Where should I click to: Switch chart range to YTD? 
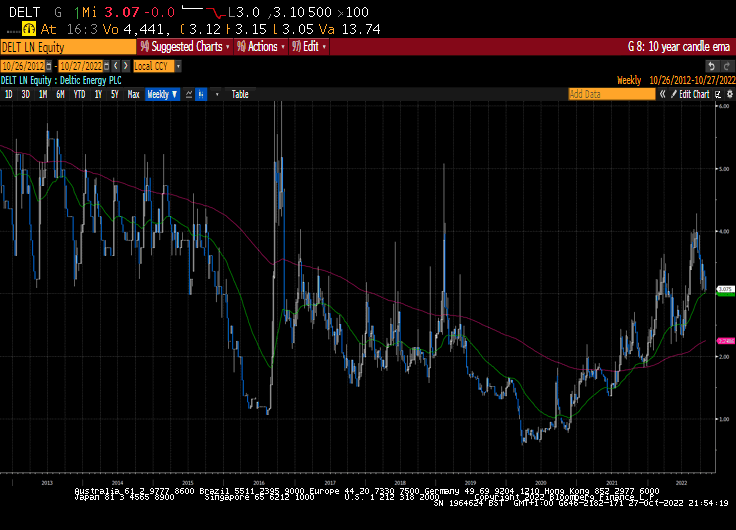pos(79,94)
